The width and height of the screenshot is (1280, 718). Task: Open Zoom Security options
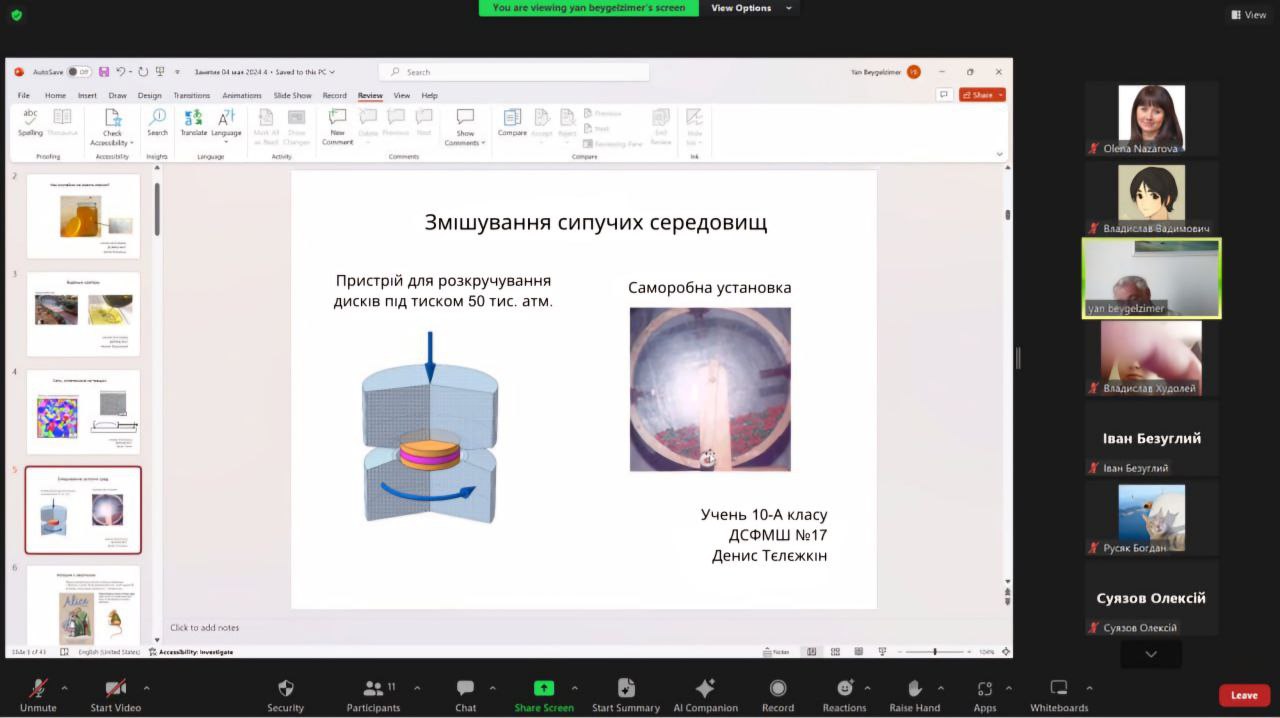pyautogui.click(x=285, y=694)
